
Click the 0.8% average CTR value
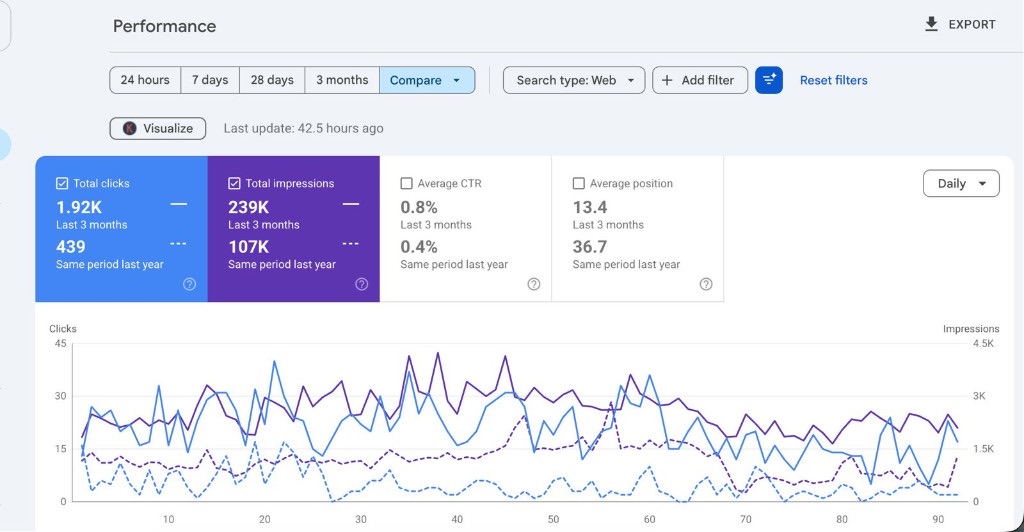point(419,208)
